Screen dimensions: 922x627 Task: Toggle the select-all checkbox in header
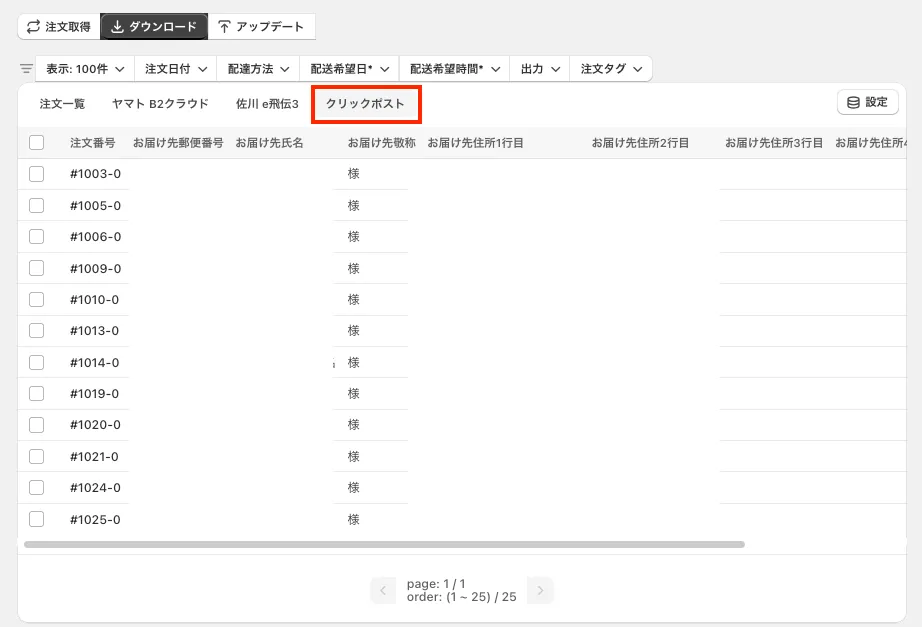[x=37, y=143]
